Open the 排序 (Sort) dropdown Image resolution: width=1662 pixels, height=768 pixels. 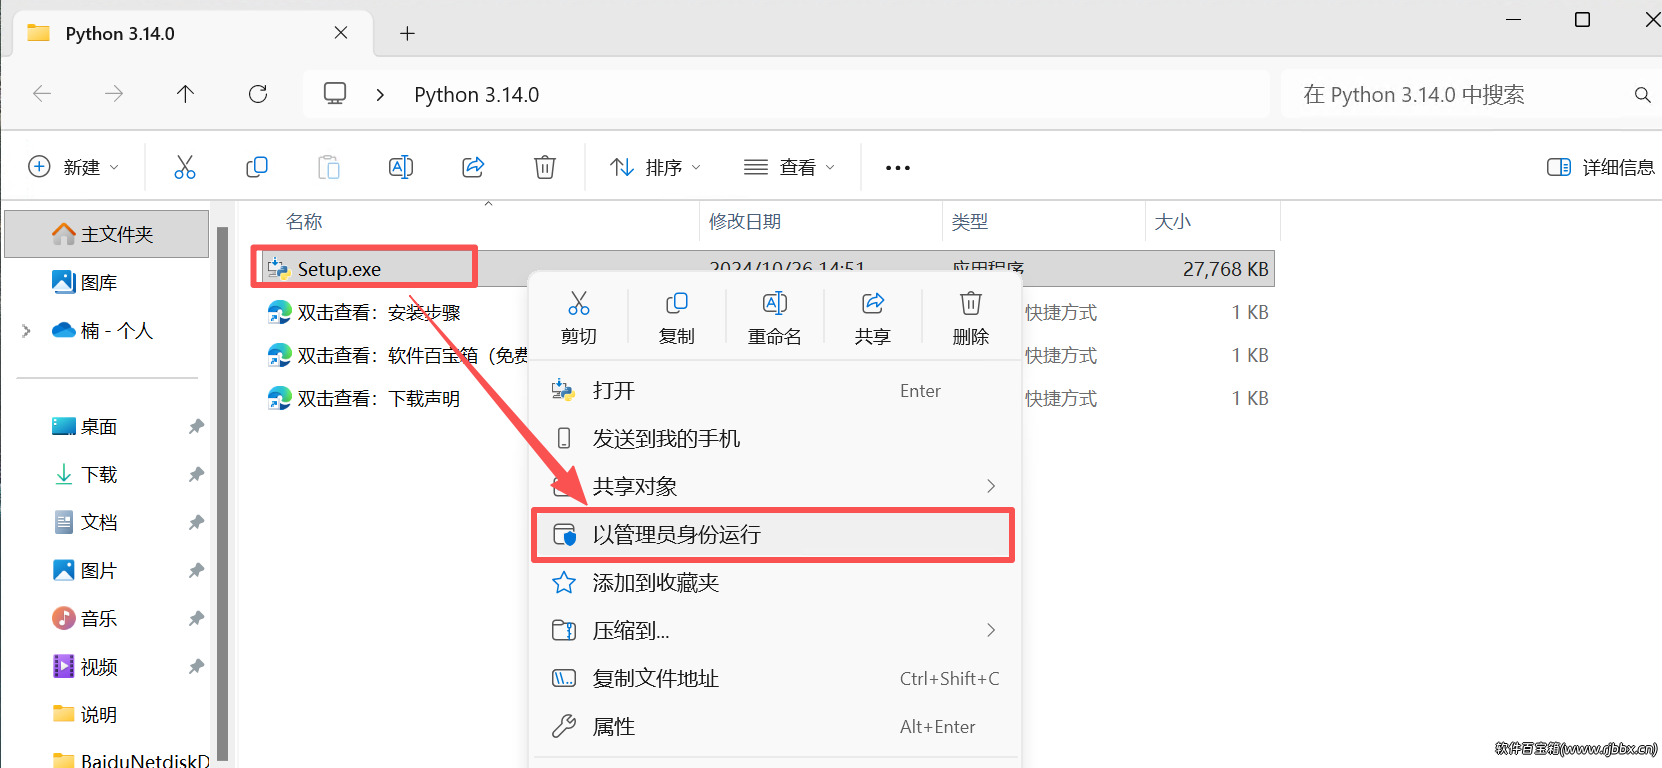click(x=655, y=167)
